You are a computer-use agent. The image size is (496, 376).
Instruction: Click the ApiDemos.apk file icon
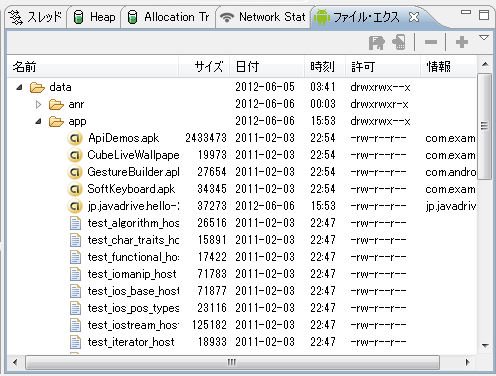[75, 138]
